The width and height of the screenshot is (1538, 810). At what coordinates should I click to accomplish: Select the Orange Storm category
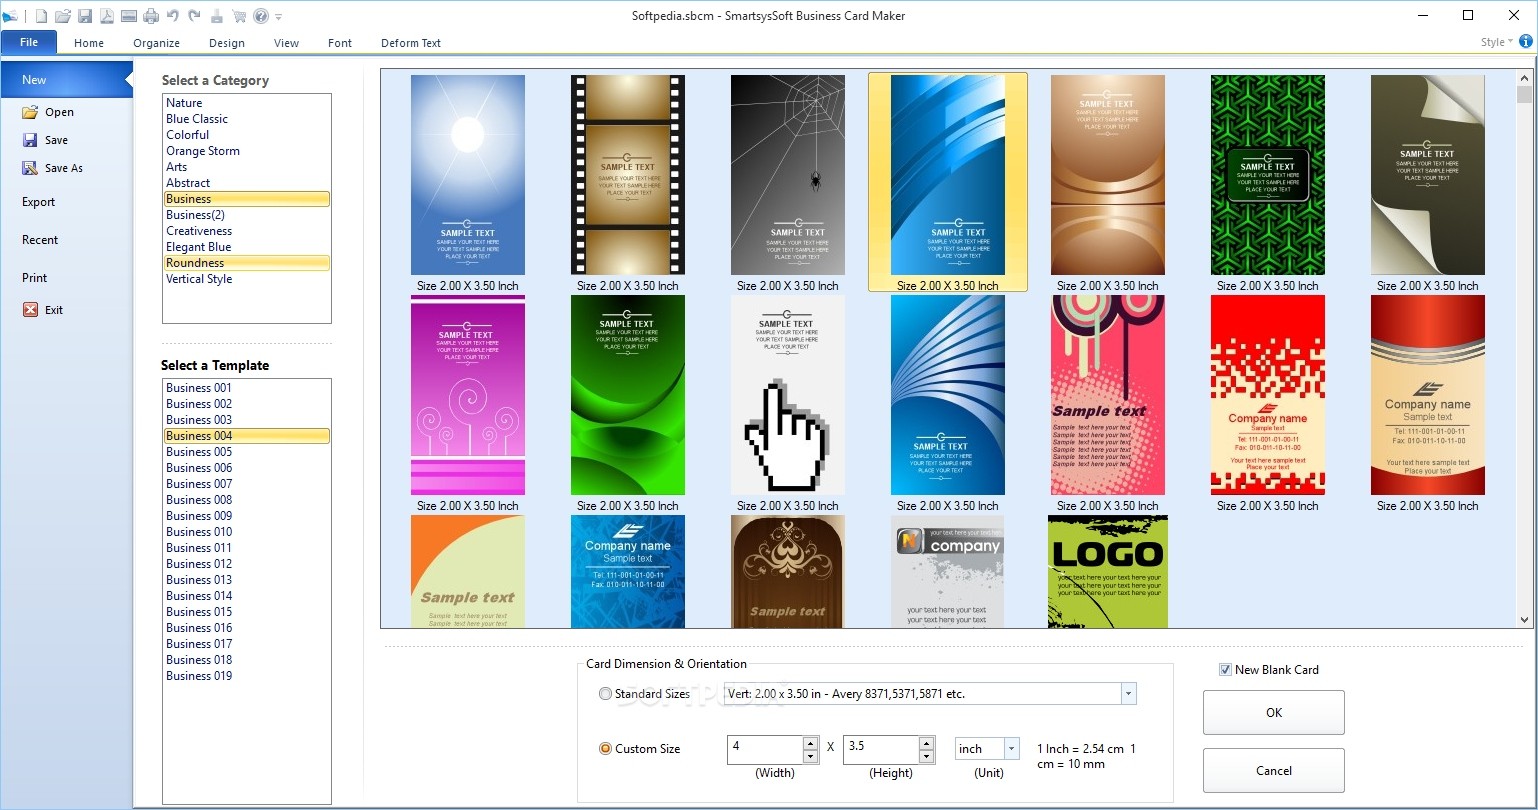[246, 151]
